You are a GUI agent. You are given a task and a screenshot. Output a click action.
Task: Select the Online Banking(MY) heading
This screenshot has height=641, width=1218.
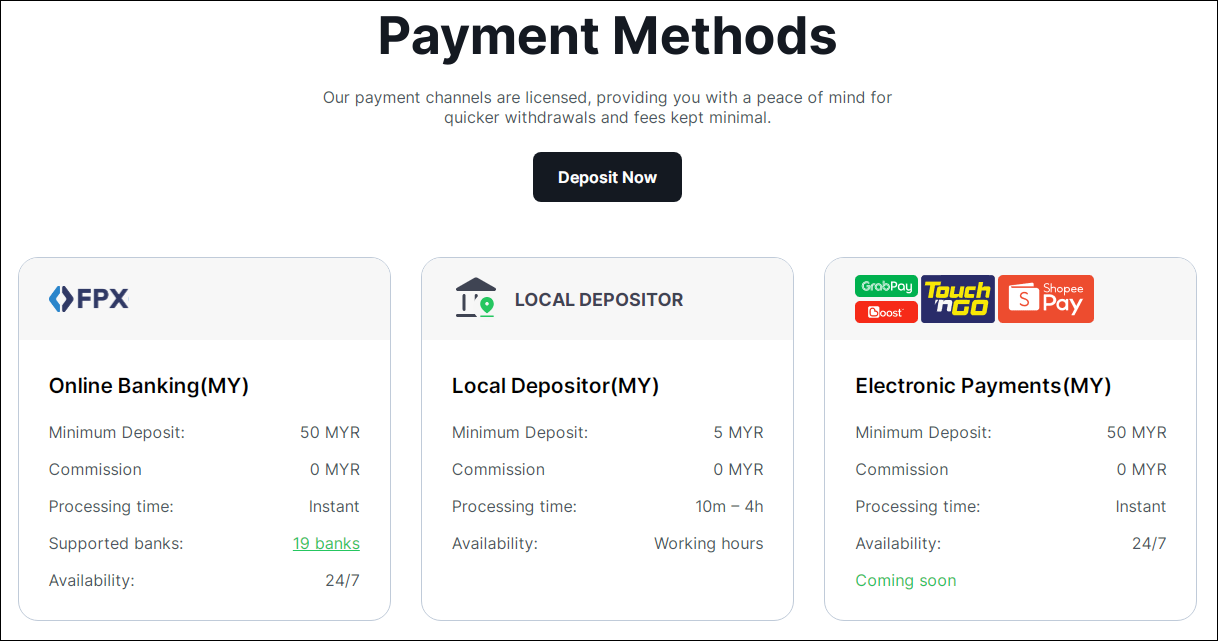(149, 386)
